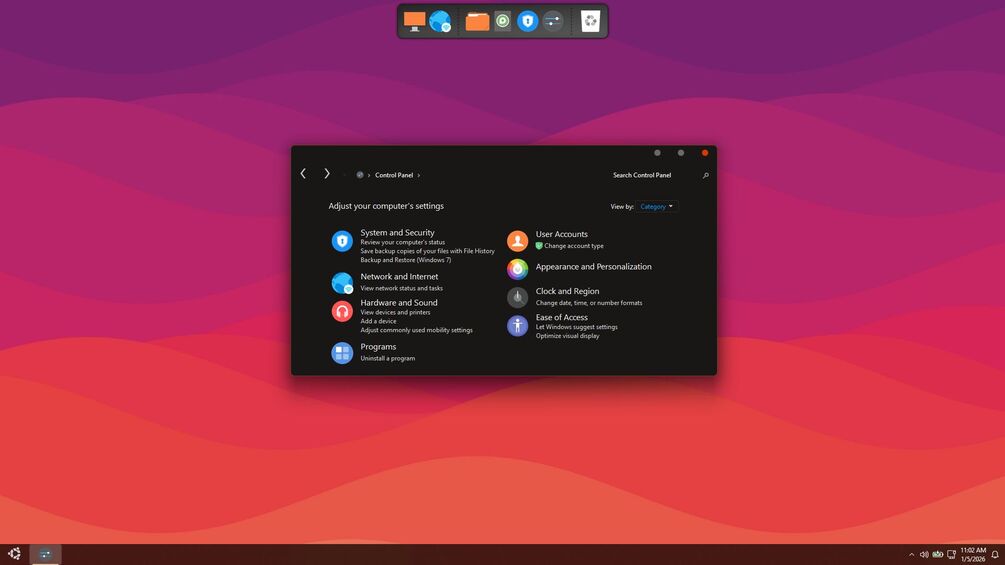Click Review your computer's status link
Image resolution: width=1005 pixels, height=565 pixels.
[403, 242]
